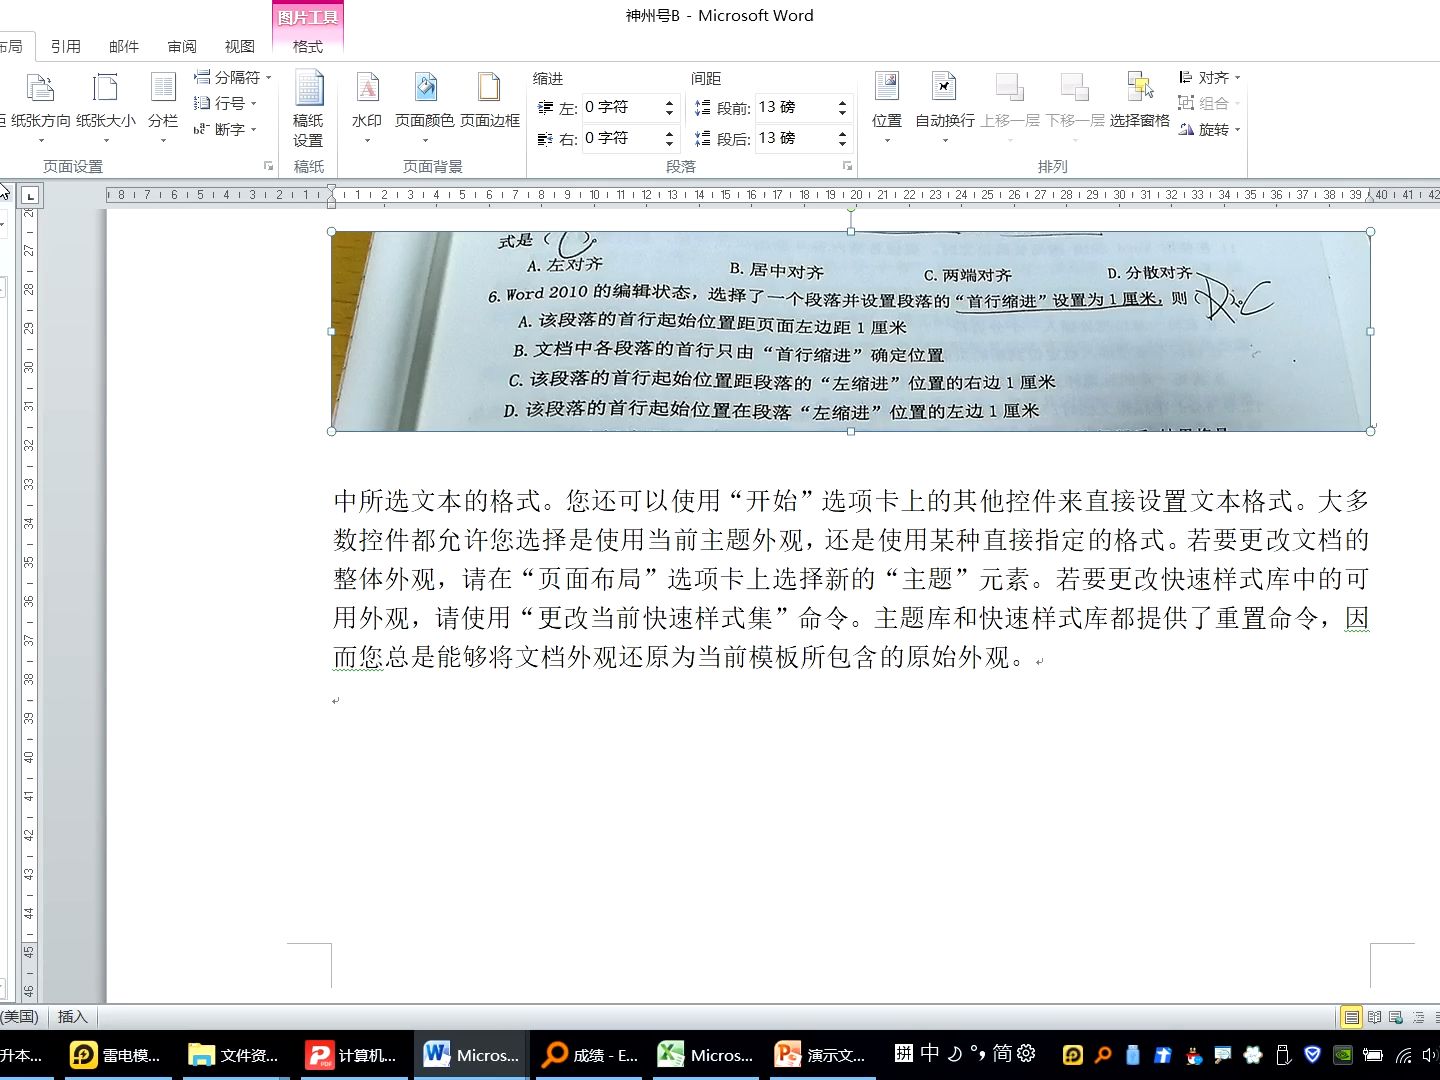Click the NVIDIA tray icon
Screen dimensions: 1440x1080
[x=1343, y=1054]
